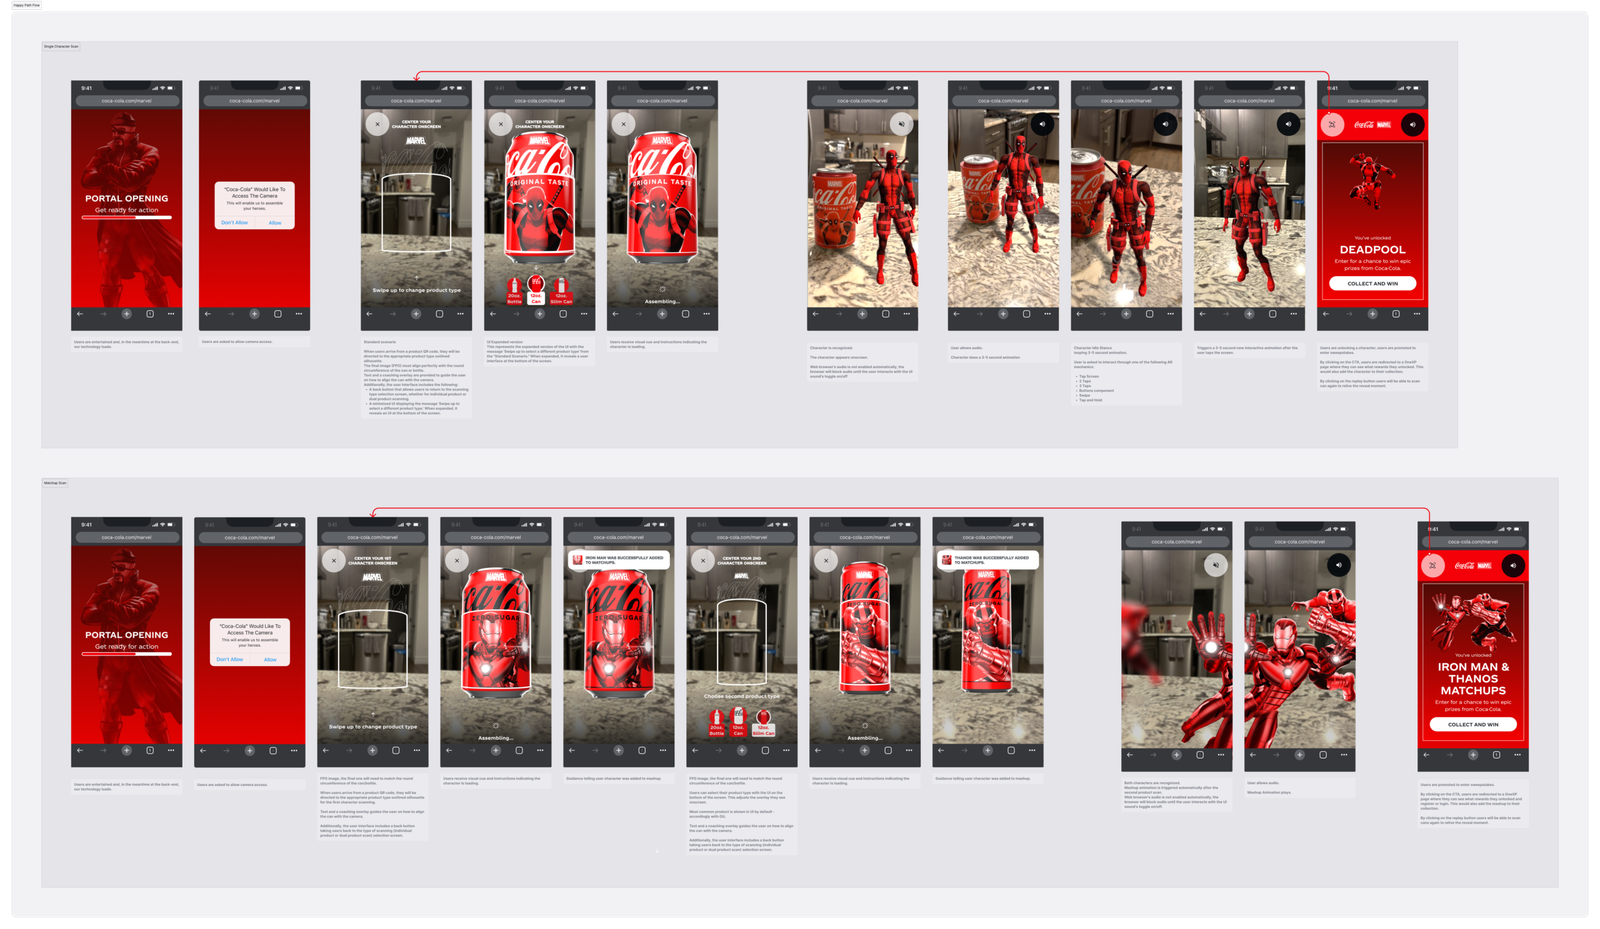Click the rescan icon on Deadpool unlocked screen
The width and height of the screenshot is (1600, 929).
[1332, 125]
